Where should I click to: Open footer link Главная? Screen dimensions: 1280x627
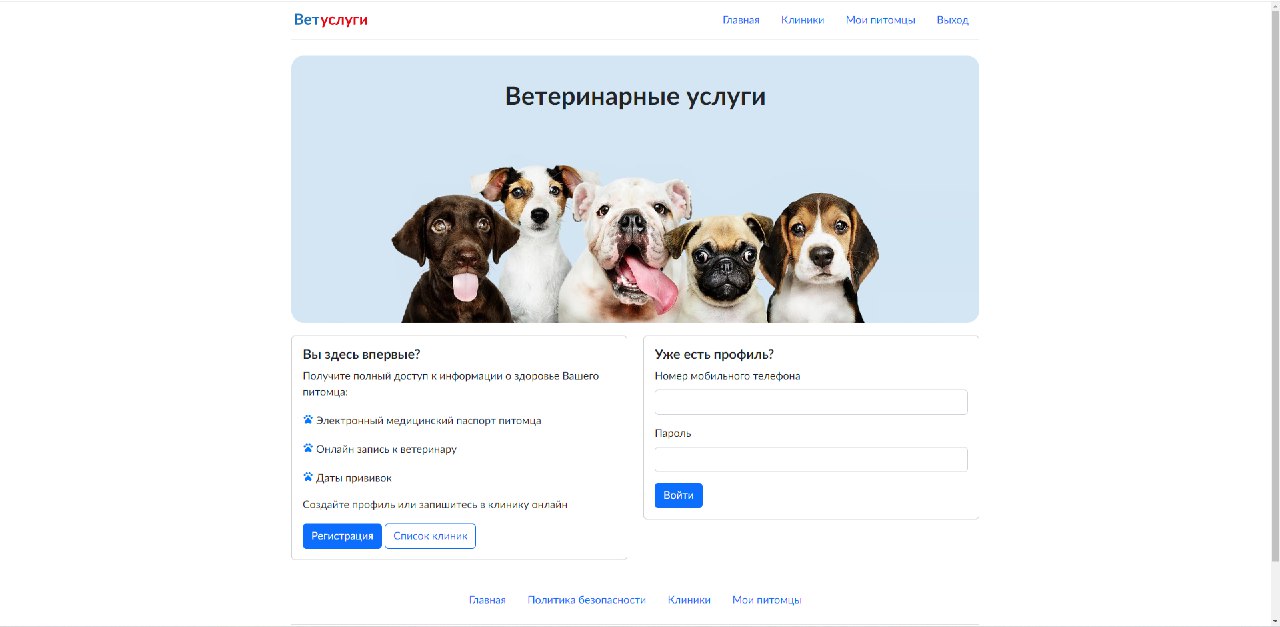point(487,600)
